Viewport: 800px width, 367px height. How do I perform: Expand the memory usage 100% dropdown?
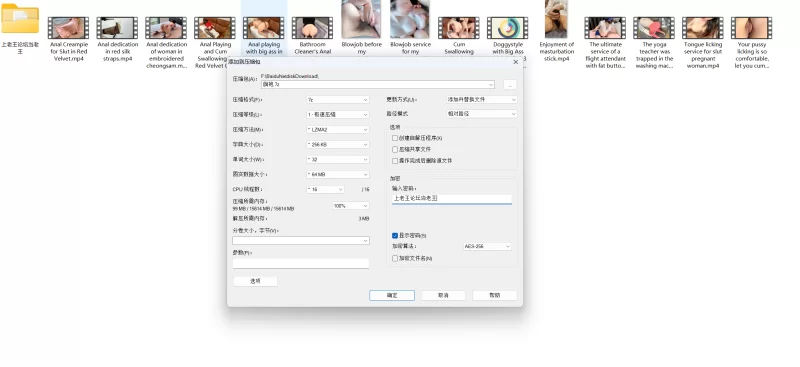coord(351,206)
